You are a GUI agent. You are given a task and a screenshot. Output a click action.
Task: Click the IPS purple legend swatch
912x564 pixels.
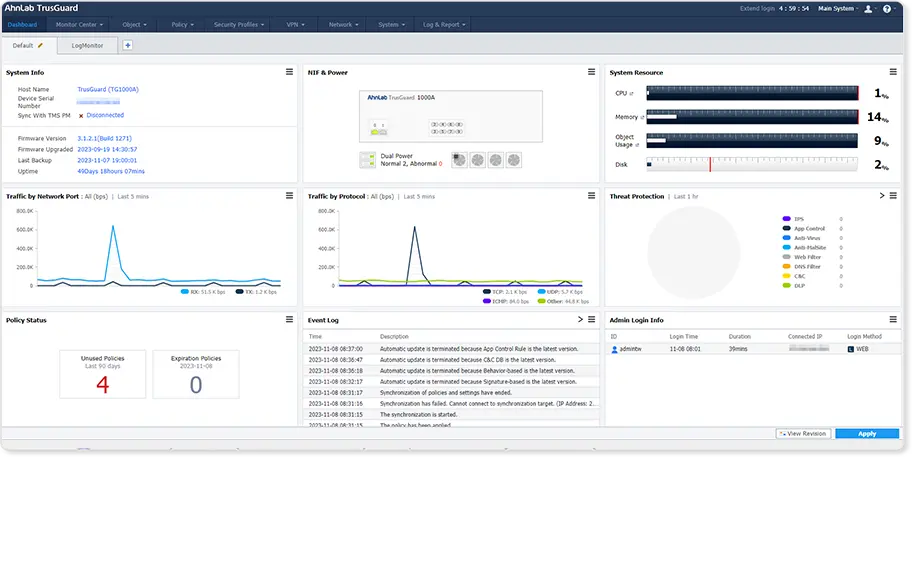click(x=786, y=219)
